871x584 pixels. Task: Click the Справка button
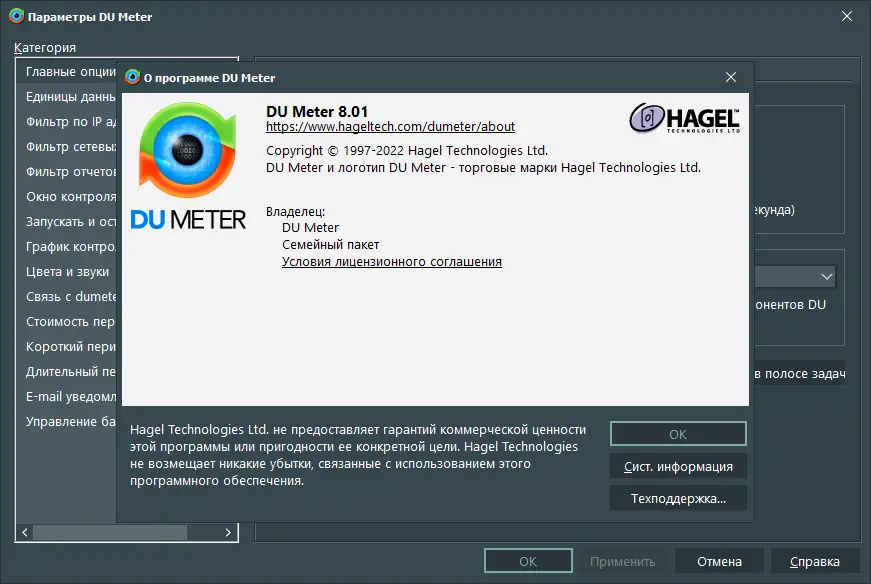tap(814, 561)
